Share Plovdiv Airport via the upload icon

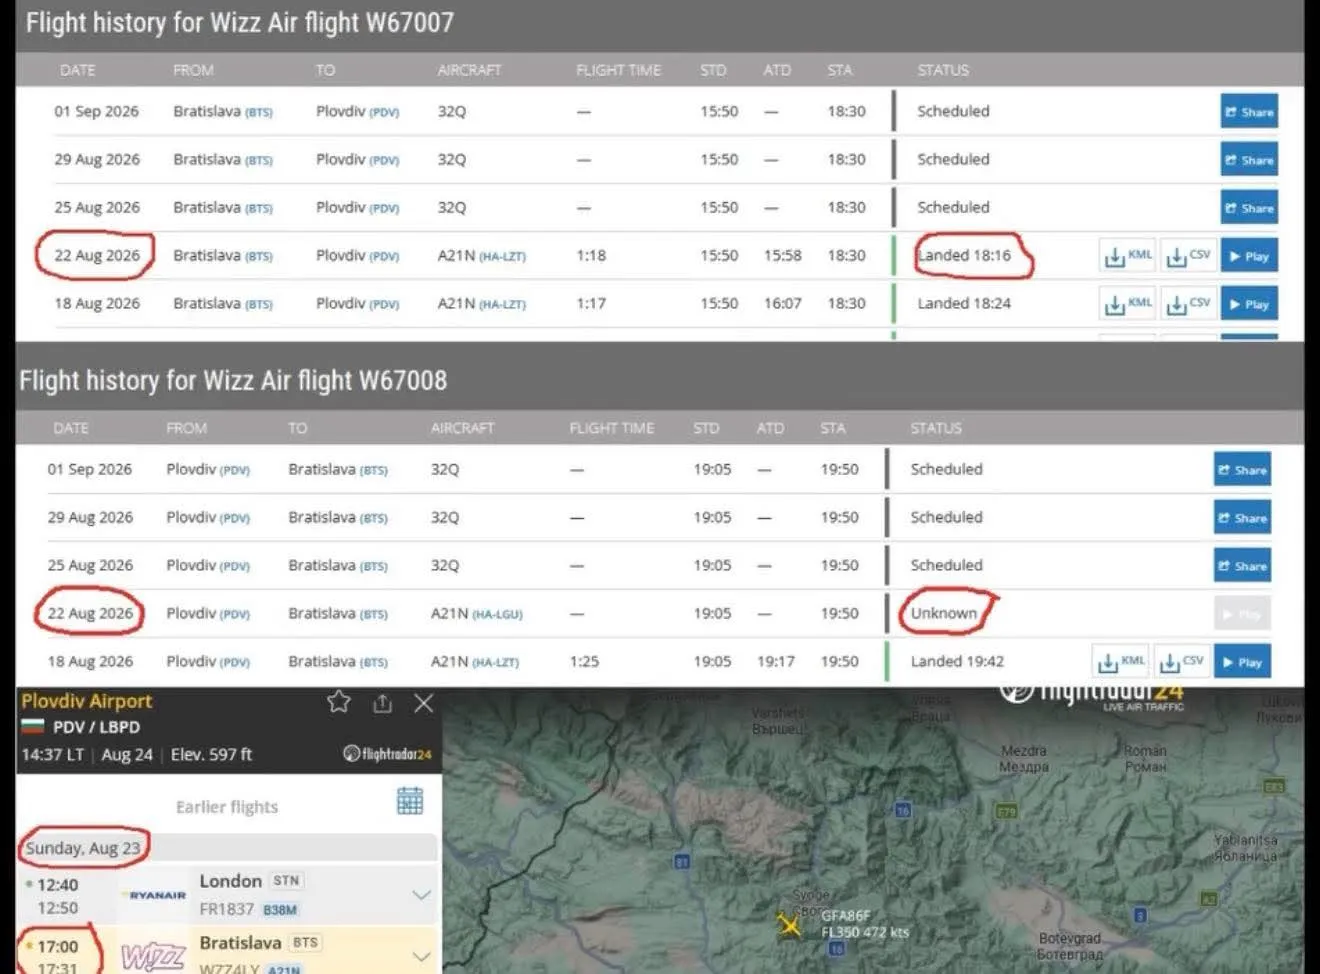point(382,704)
